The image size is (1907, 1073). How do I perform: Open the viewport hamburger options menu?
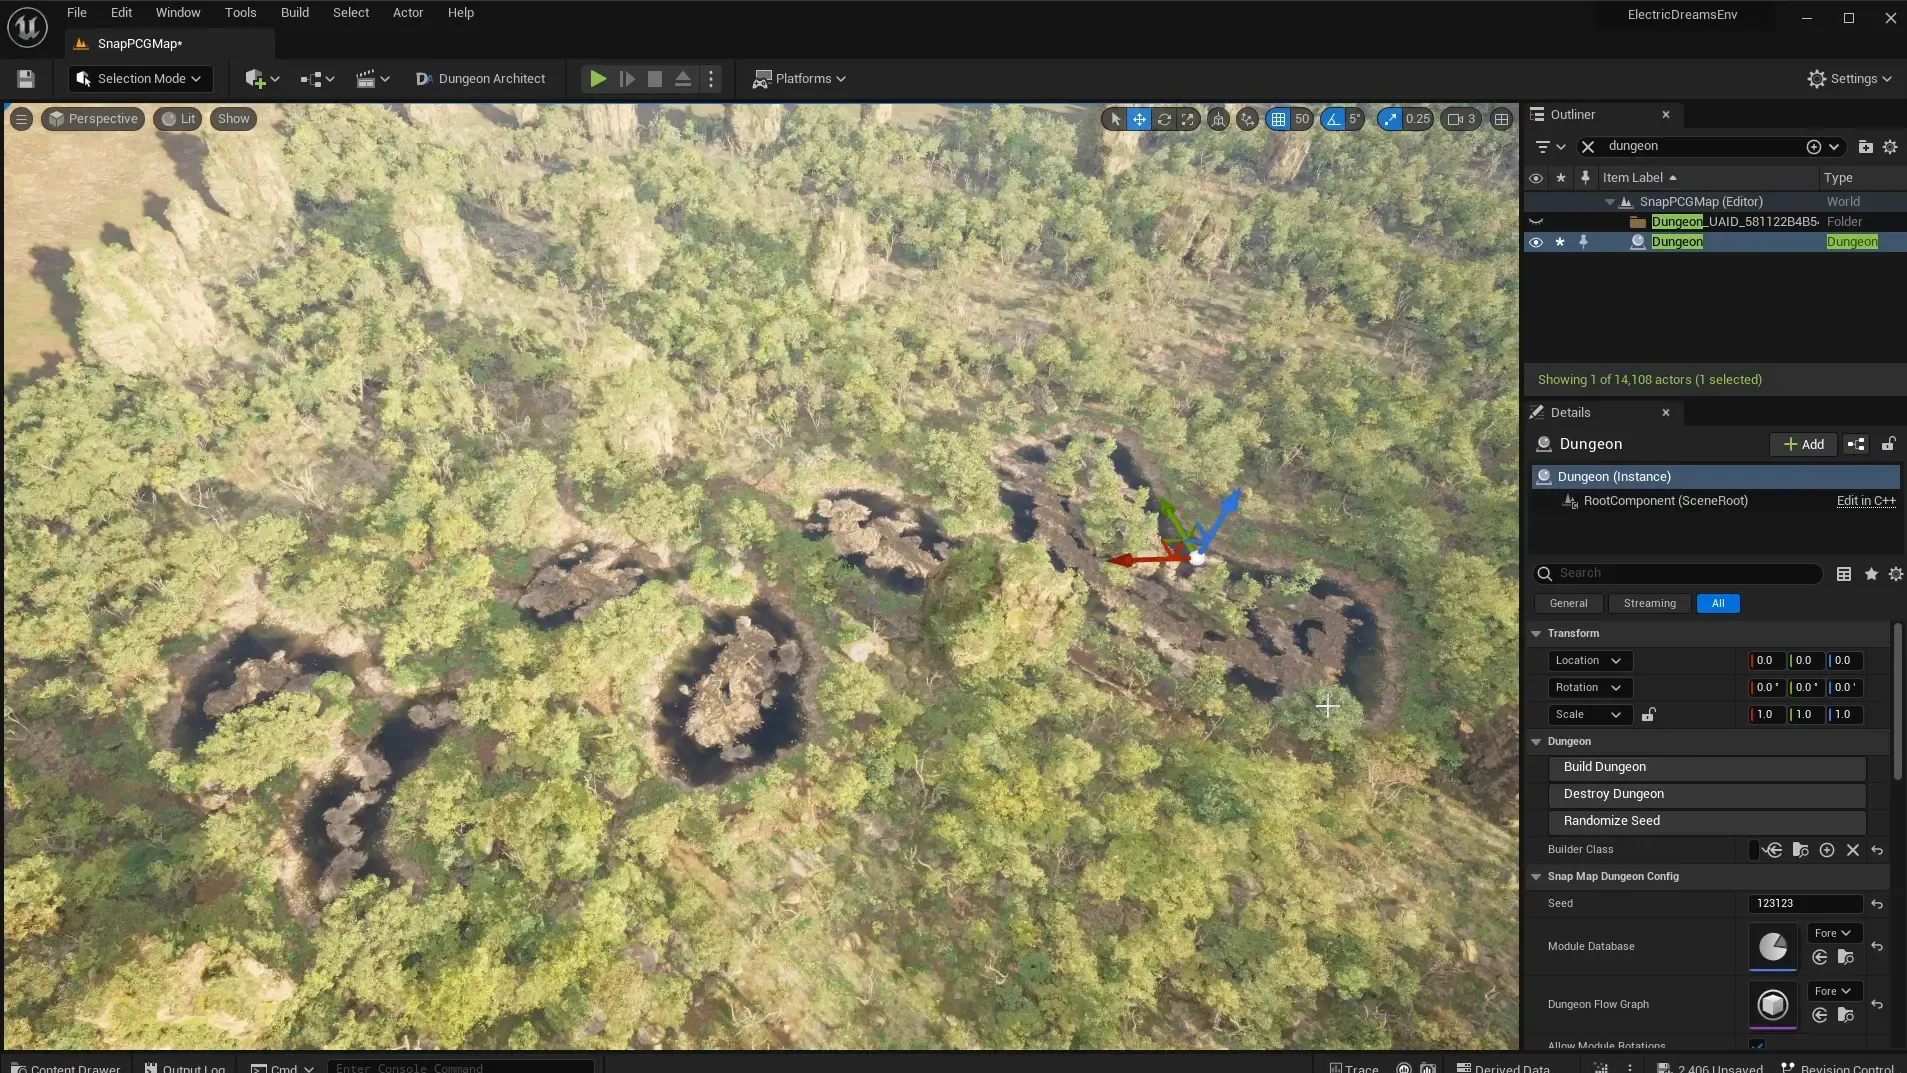21,119
